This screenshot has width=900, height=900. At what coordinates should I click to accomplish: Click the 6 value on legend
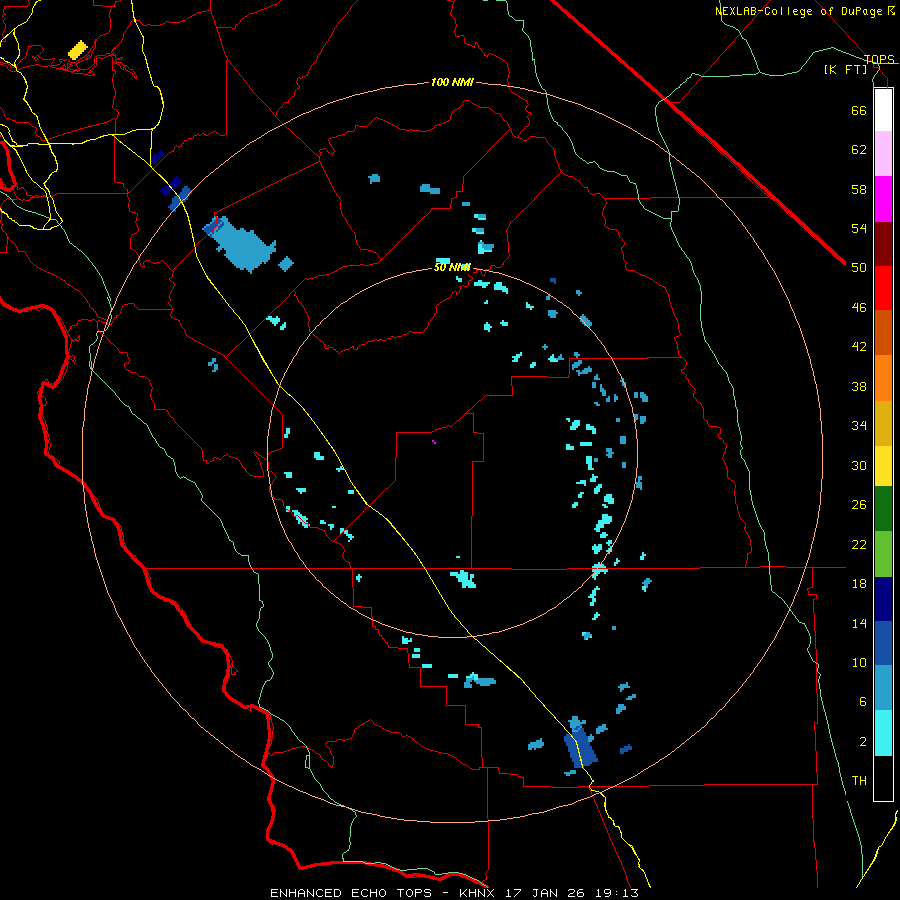[863, 702]
